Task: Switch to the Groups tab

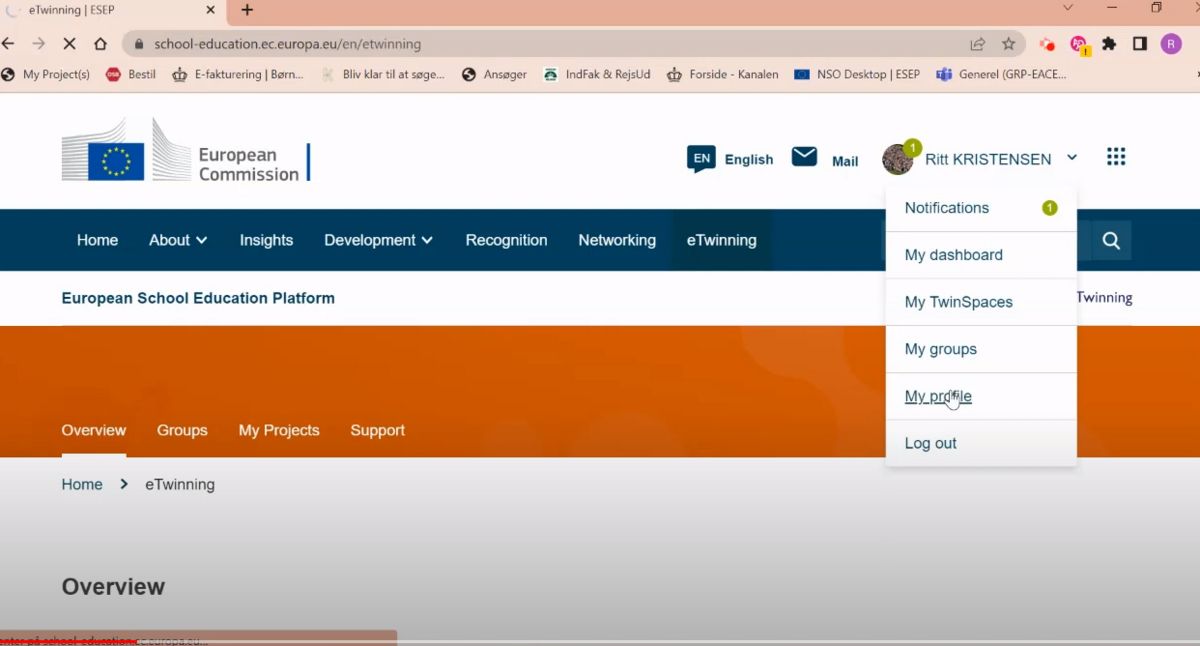Action: [182, 430]
